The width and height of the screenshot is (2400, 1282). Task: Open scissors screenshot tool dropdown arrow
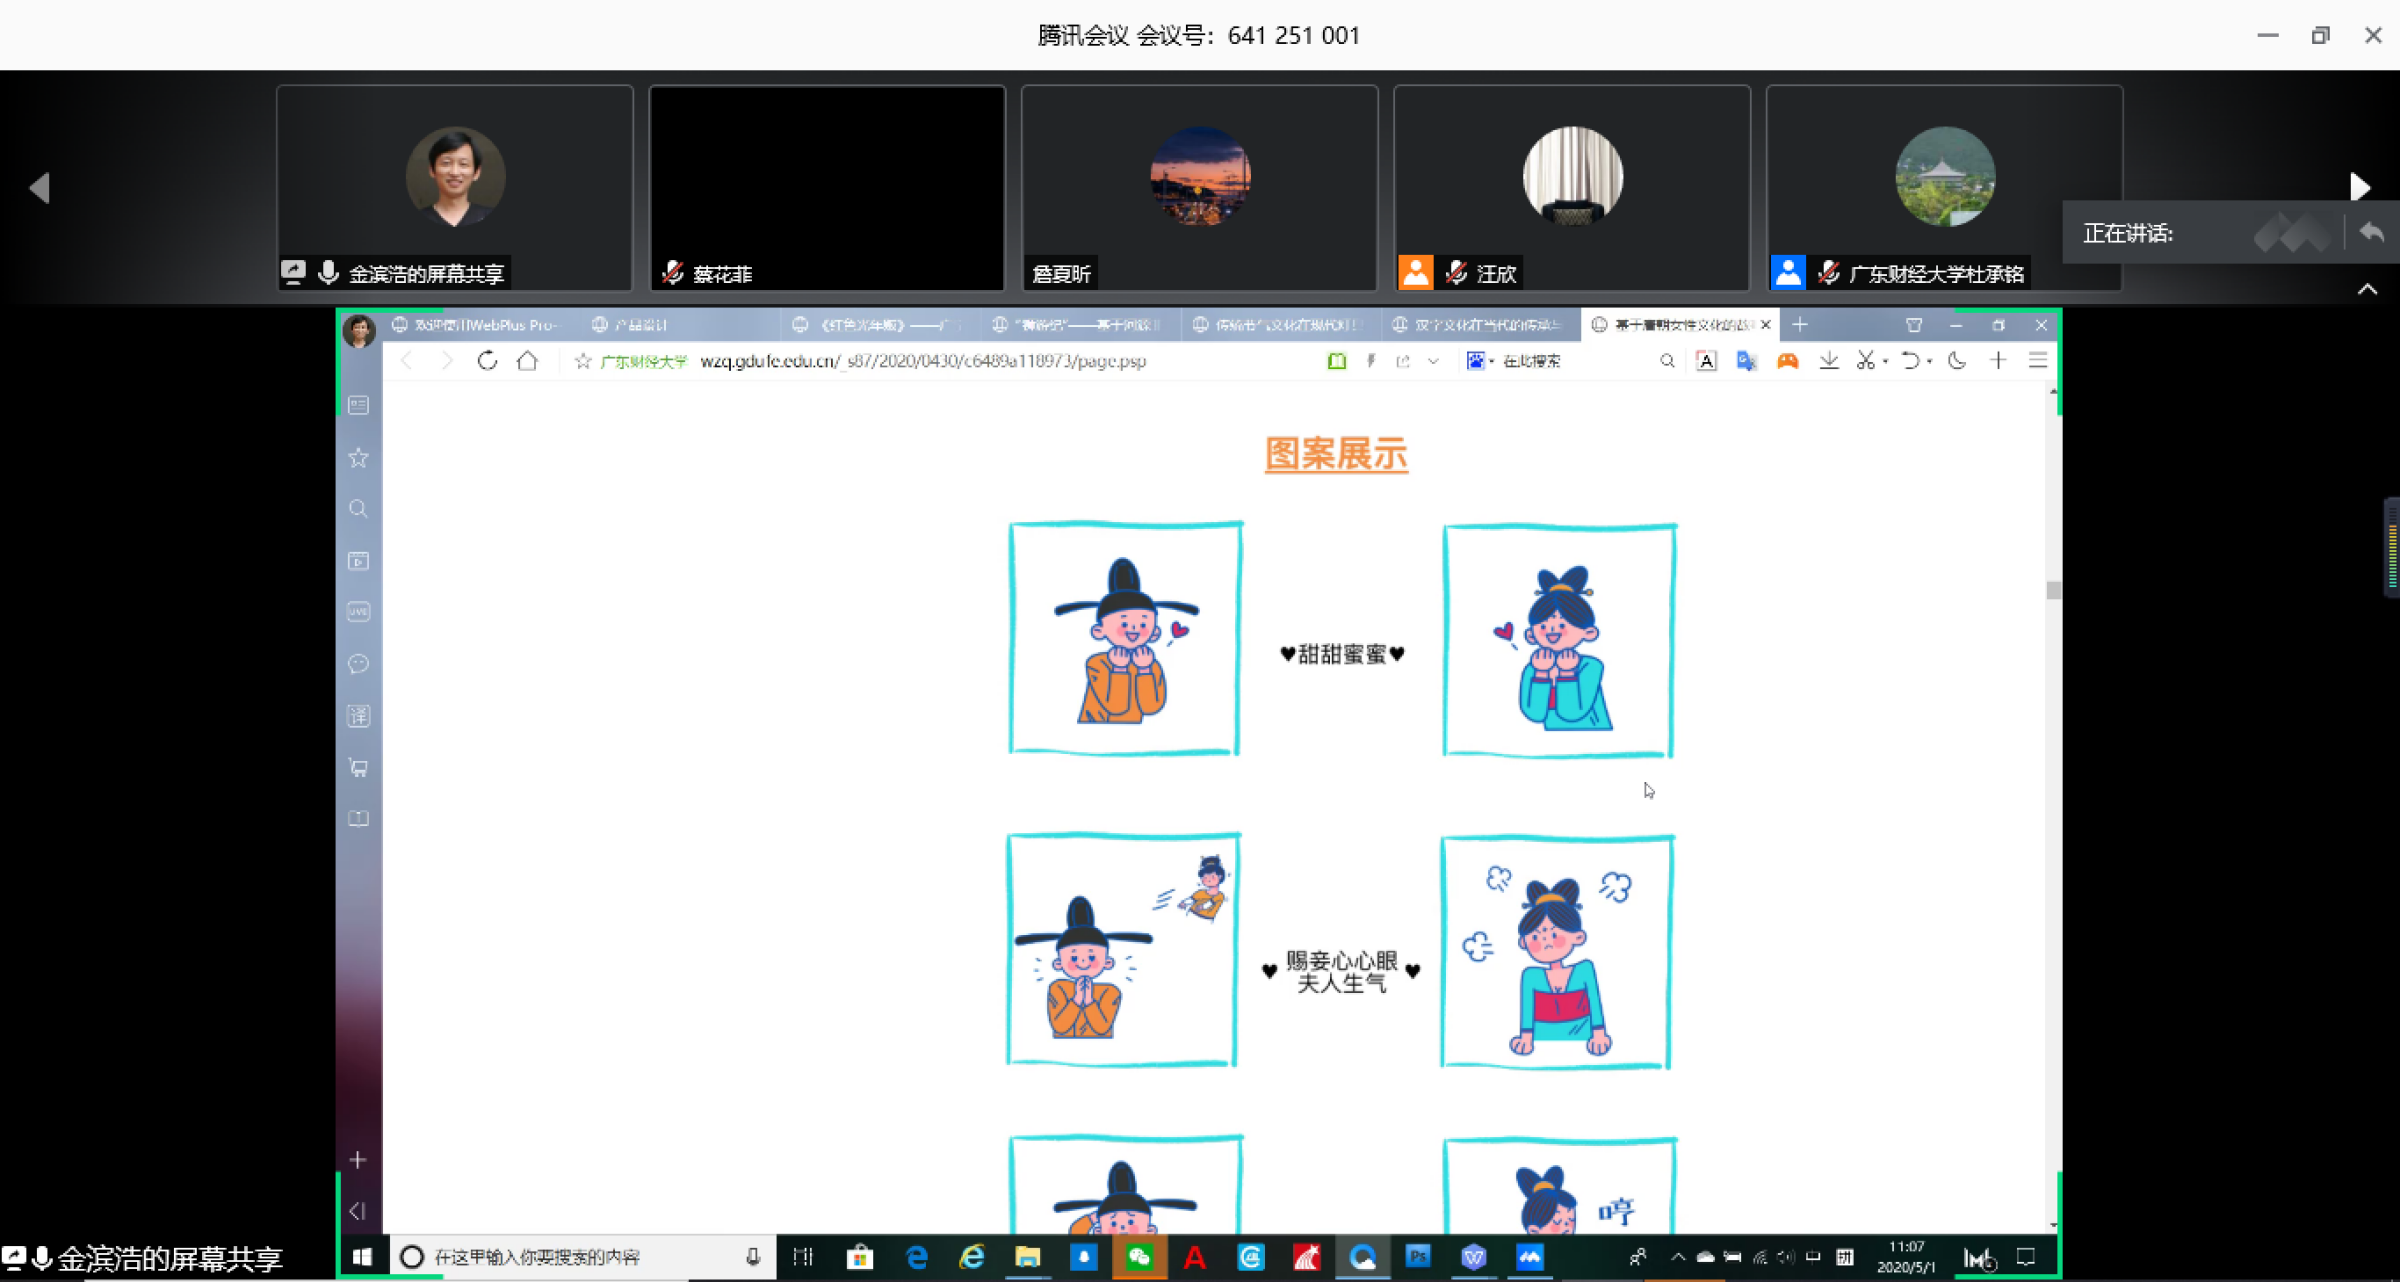(x=1886, y=362)
